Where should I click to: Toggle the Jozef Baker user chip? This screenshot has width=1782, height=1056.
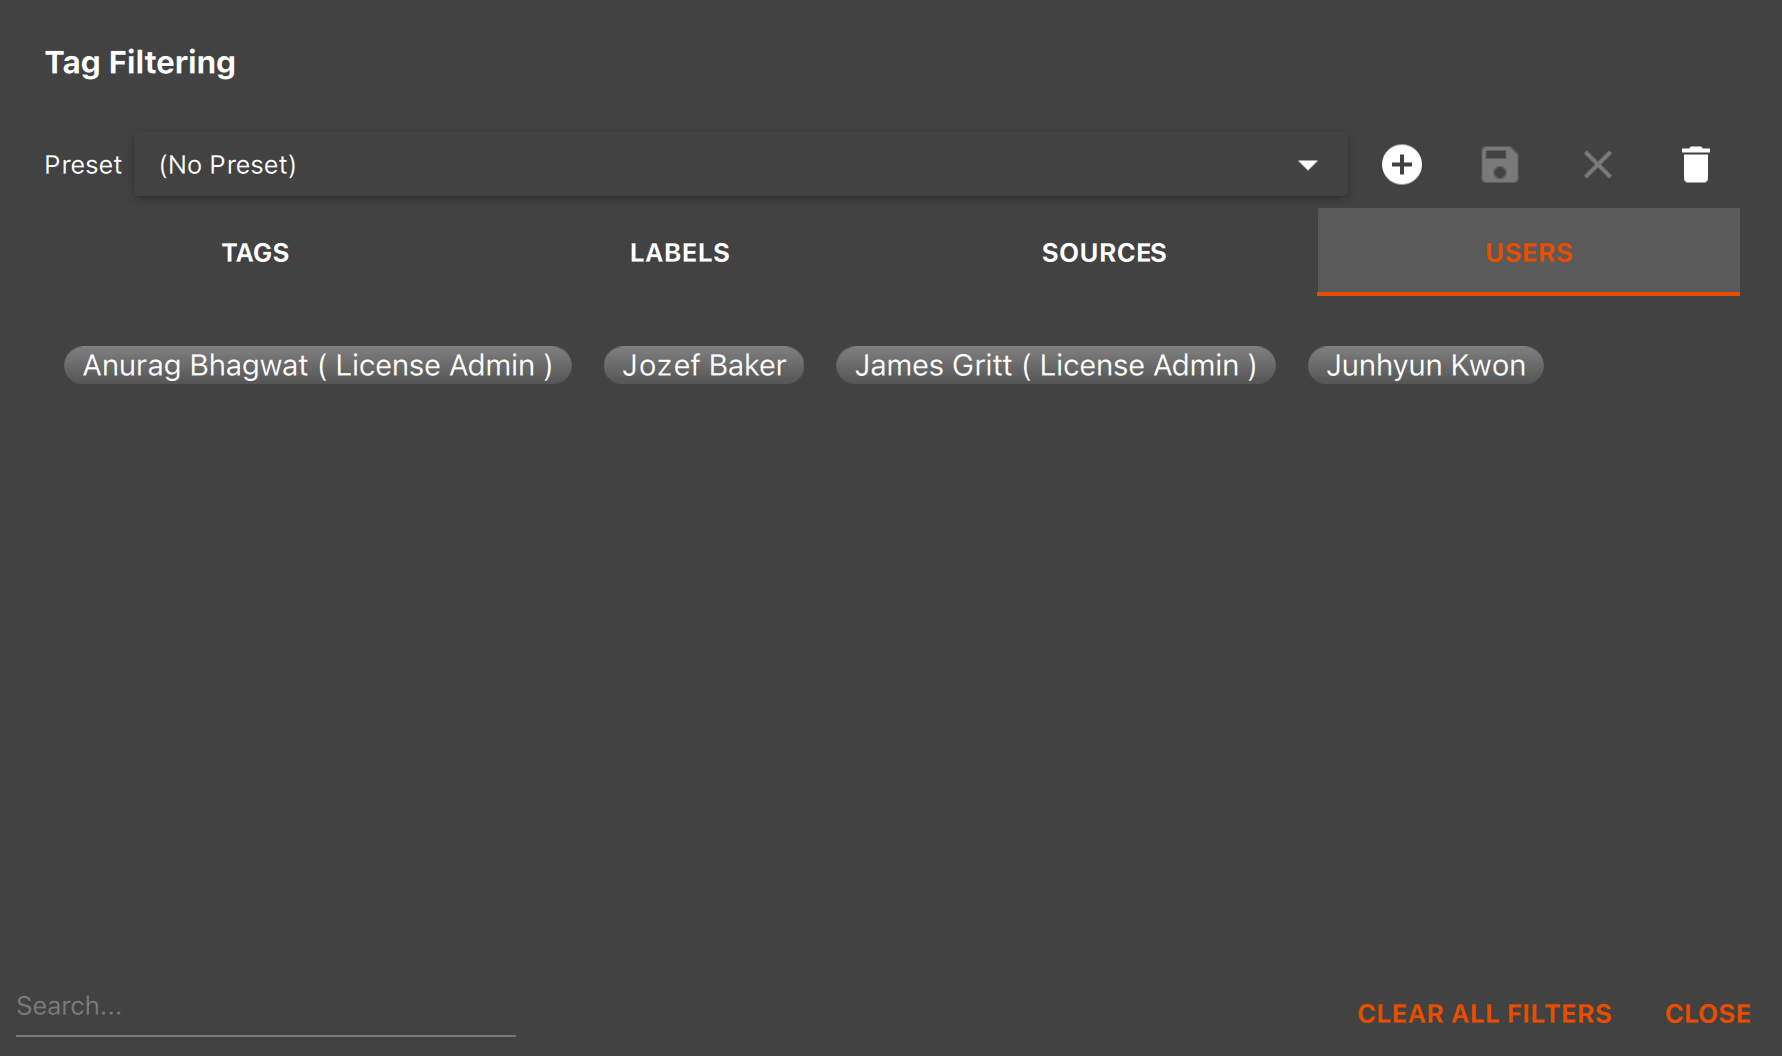[704, 365]
